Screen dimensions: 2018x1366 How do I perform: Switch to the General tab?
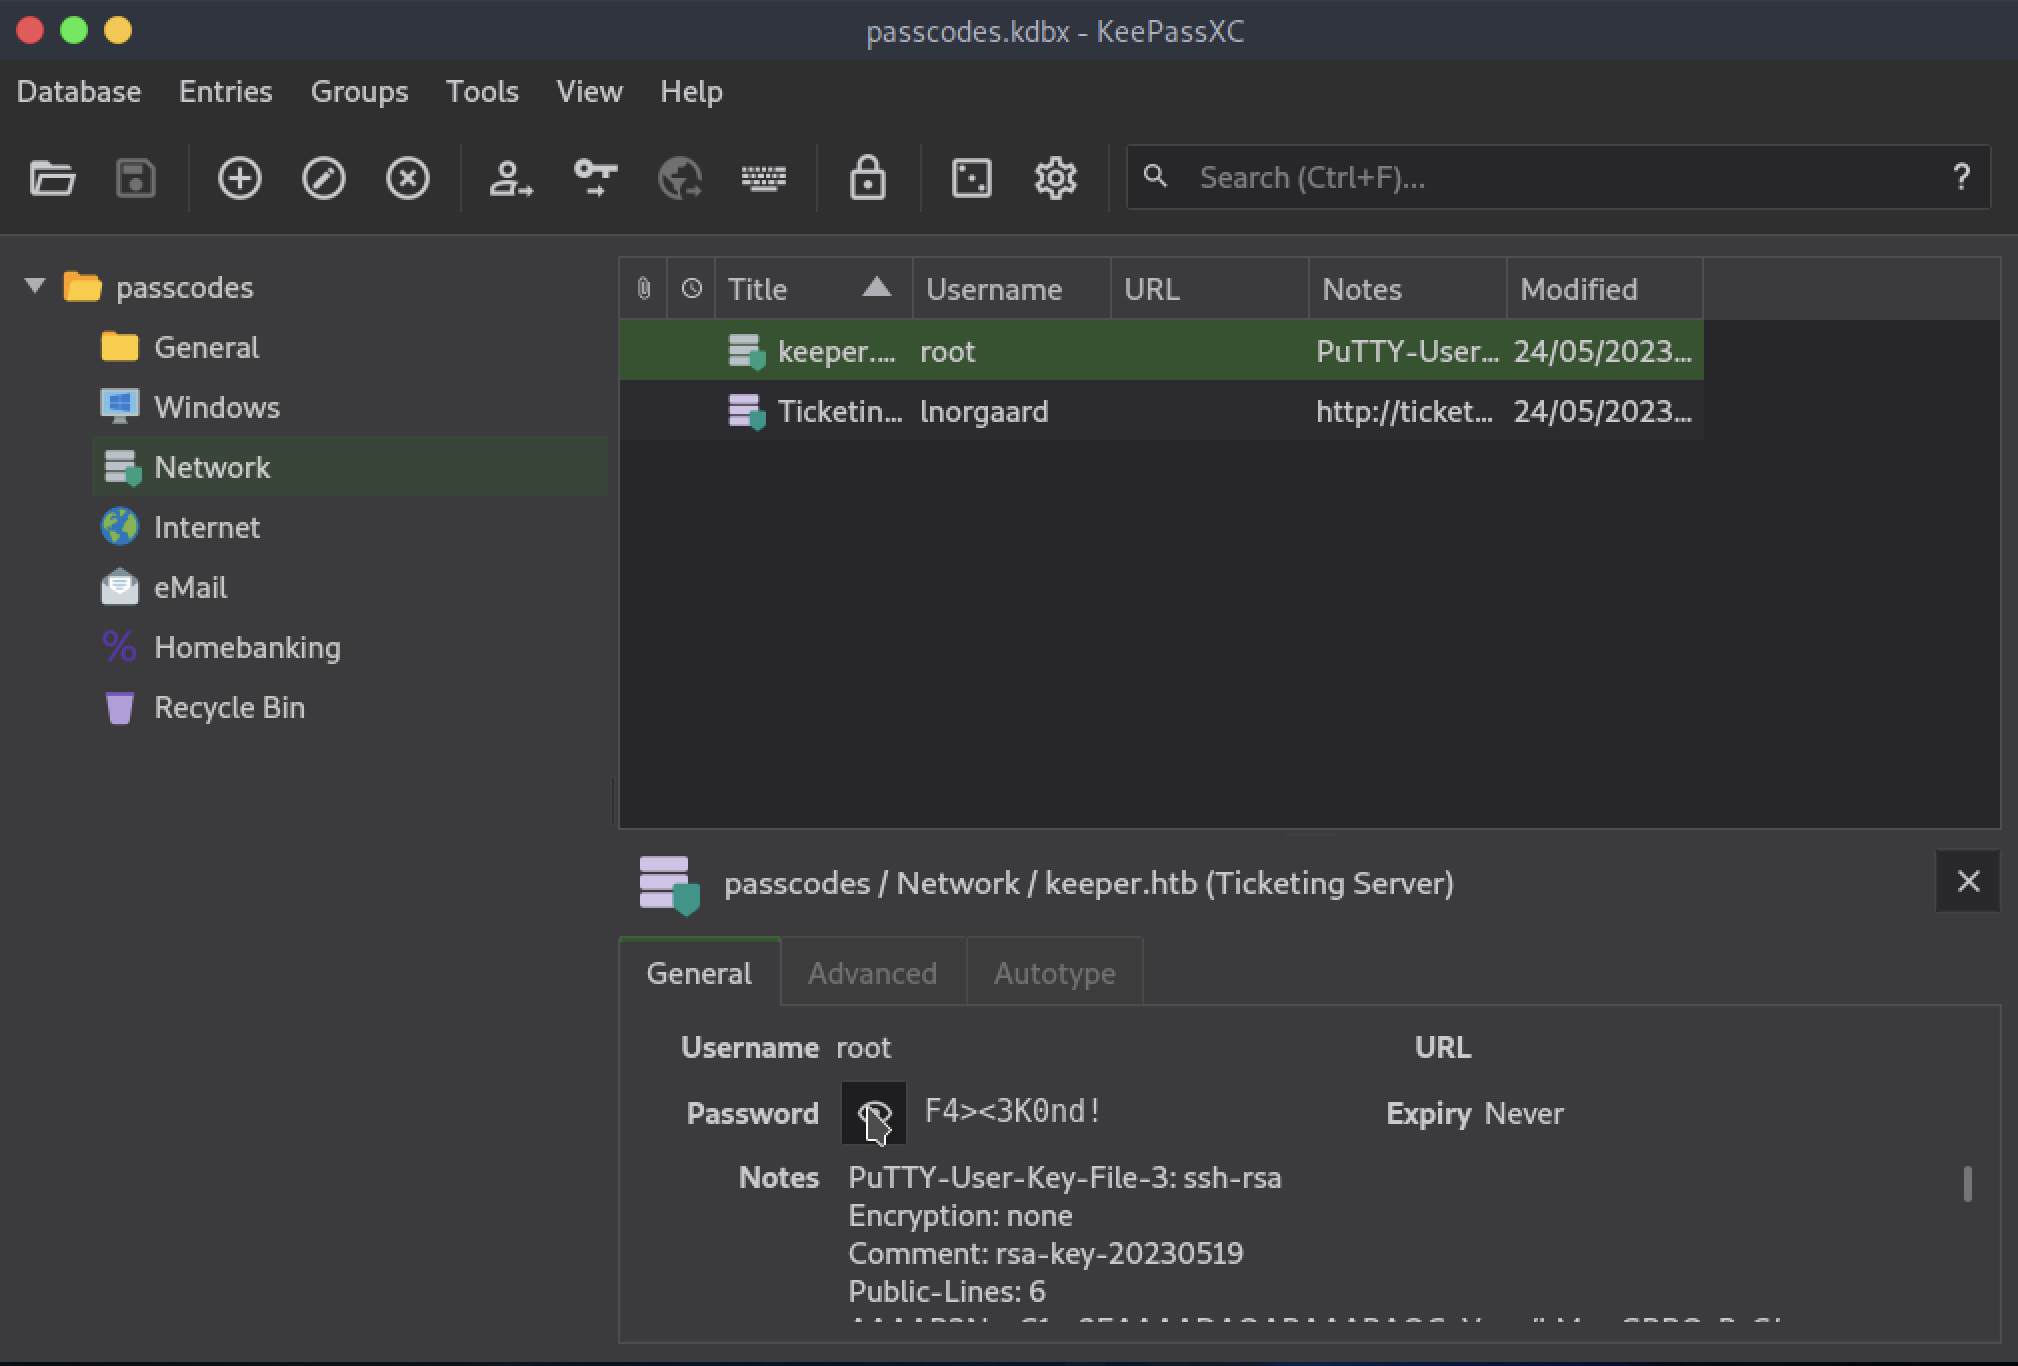[699, 973]
